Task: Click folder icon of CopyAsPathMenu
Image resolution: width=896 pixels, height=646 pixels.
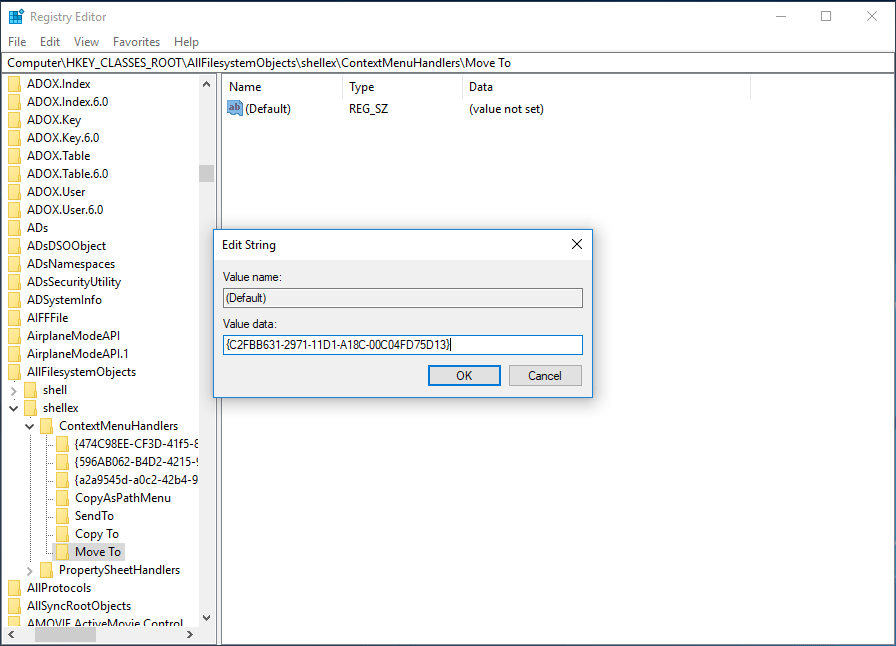Action: tap(63, 498)
